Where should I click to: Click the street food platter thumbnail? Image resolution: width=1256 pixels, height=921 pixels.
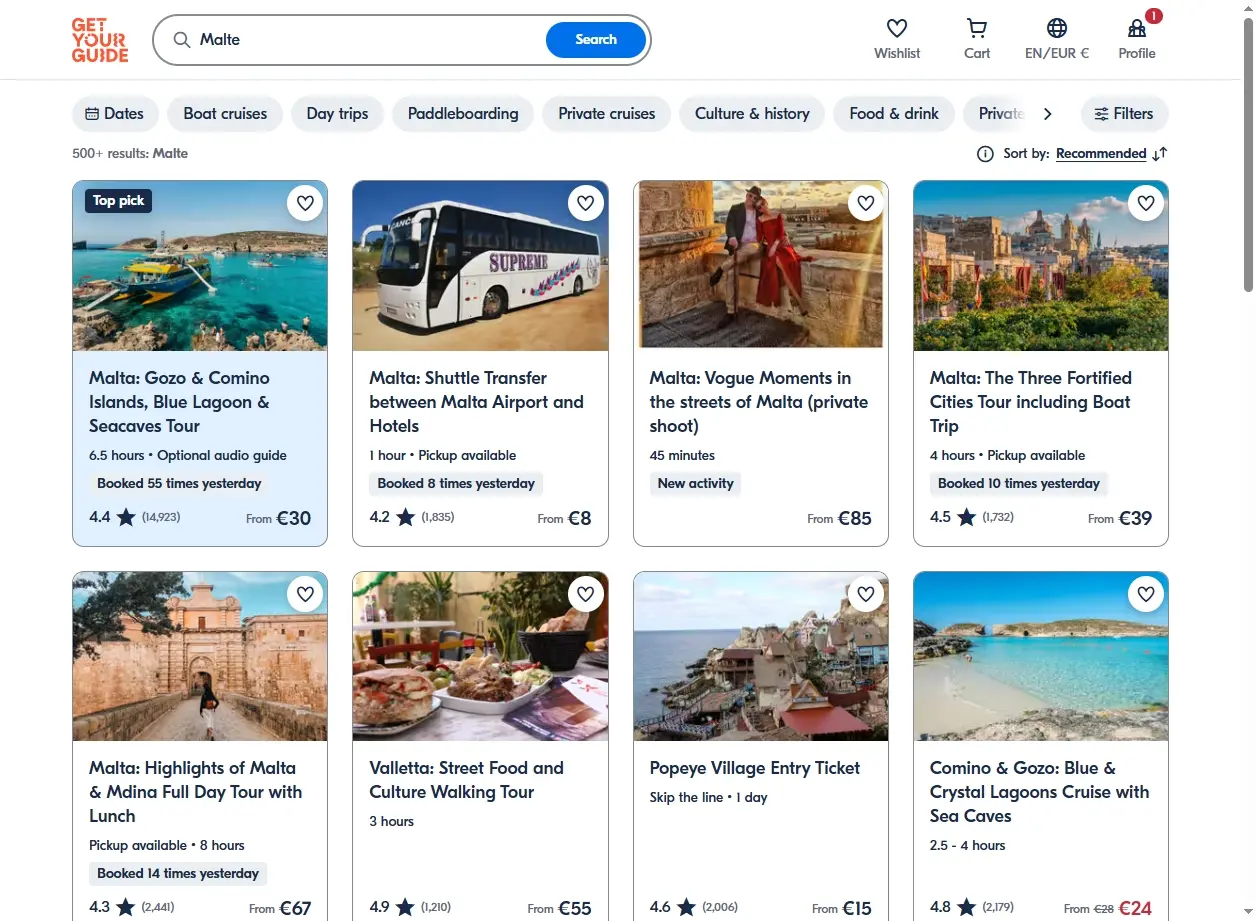(480, 656)
